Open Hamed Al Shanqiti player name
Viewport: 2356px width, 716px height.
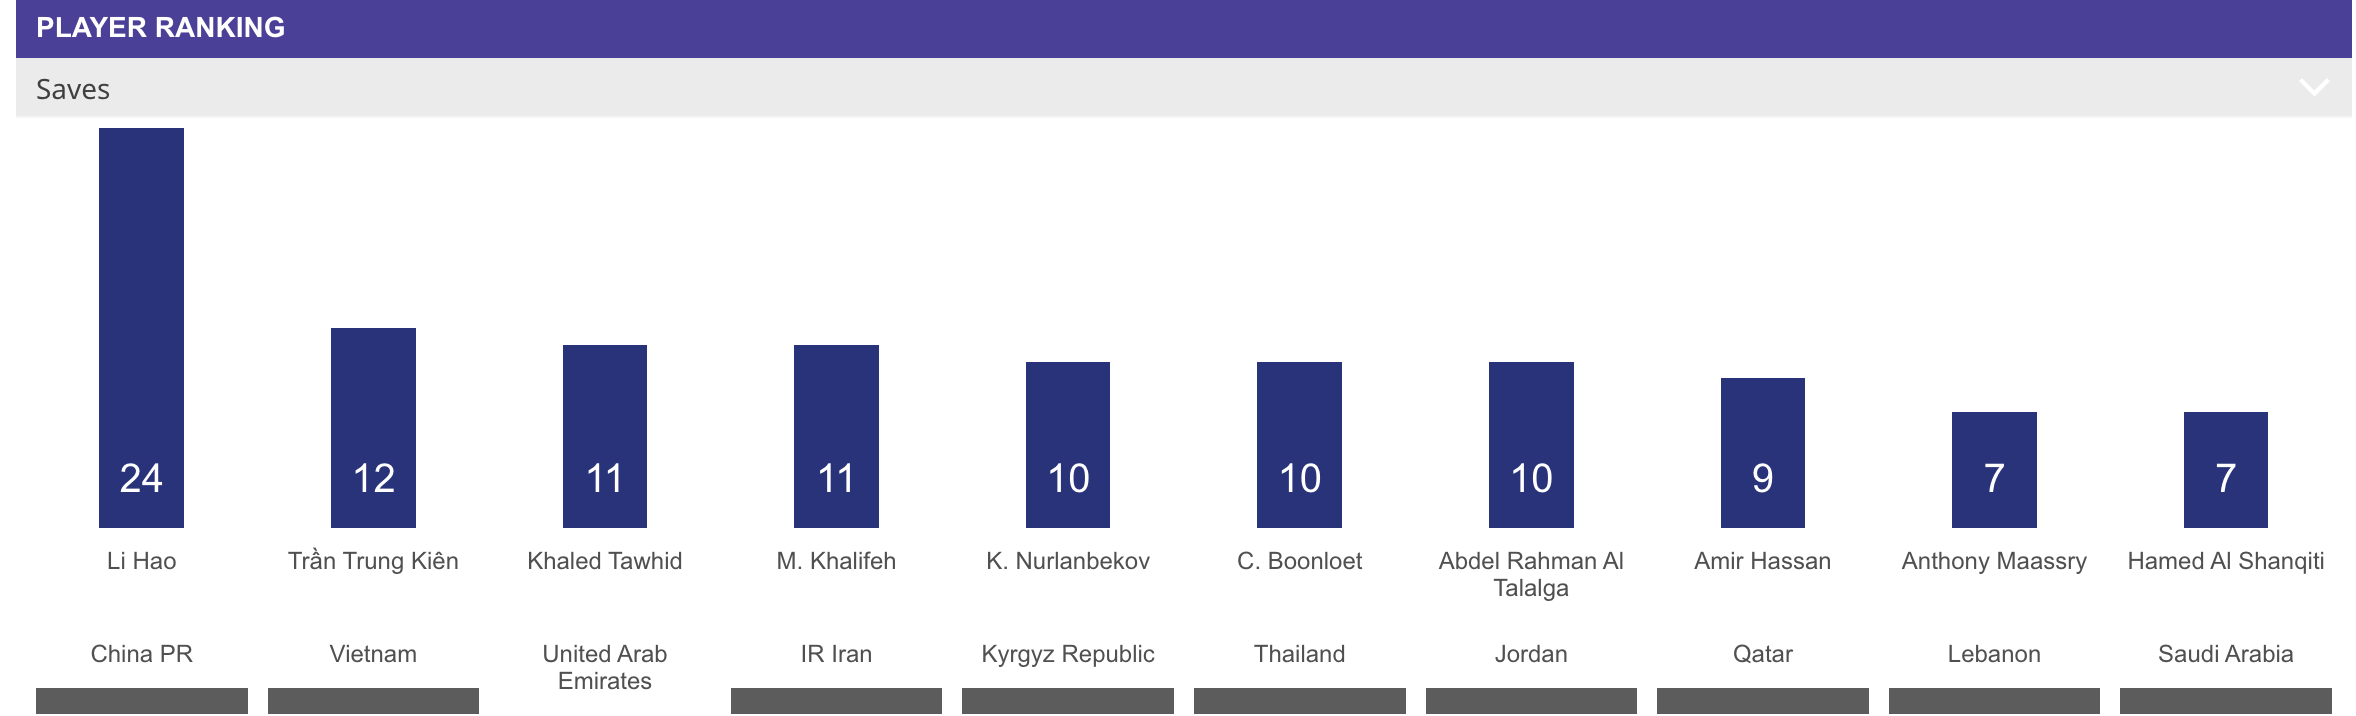coord(2225,561)
